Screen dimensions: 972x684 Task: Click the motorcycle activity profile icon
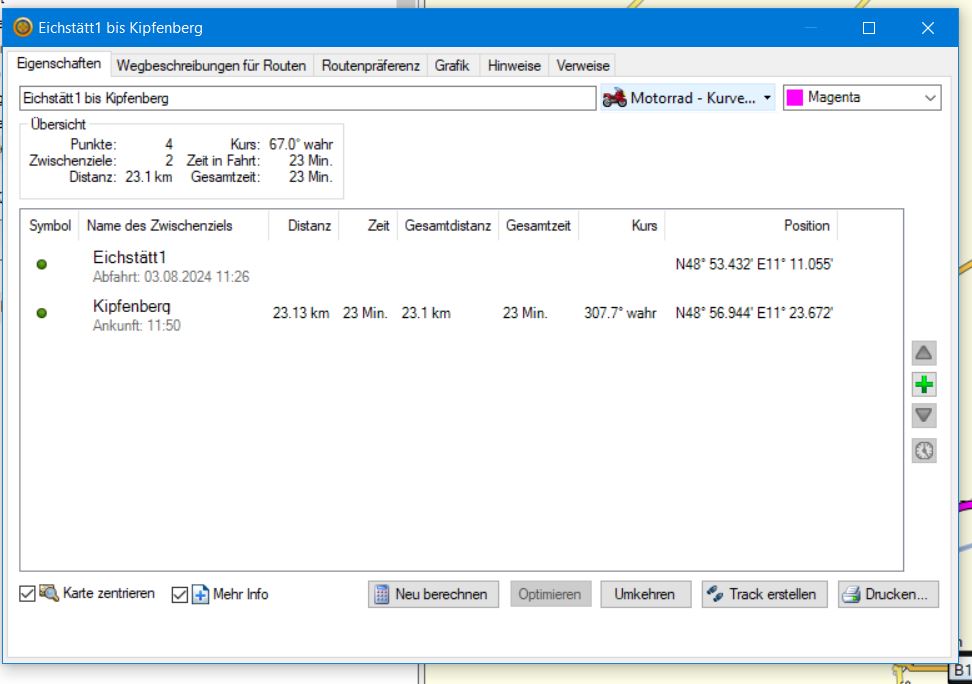pyautogui.click(x=615, y=98)
